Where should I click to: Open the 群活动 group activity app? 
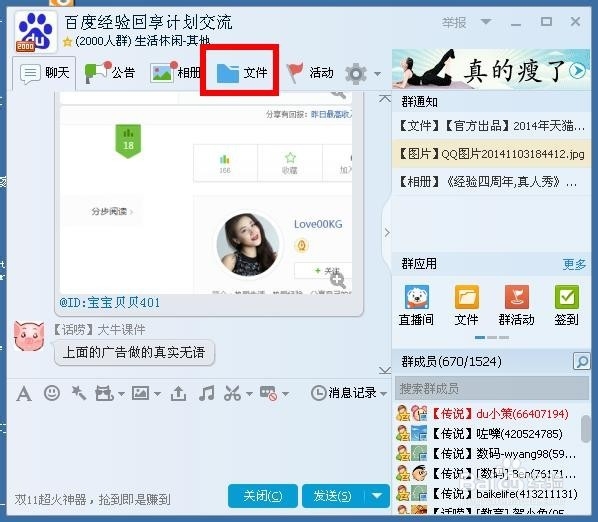point(516,305)
